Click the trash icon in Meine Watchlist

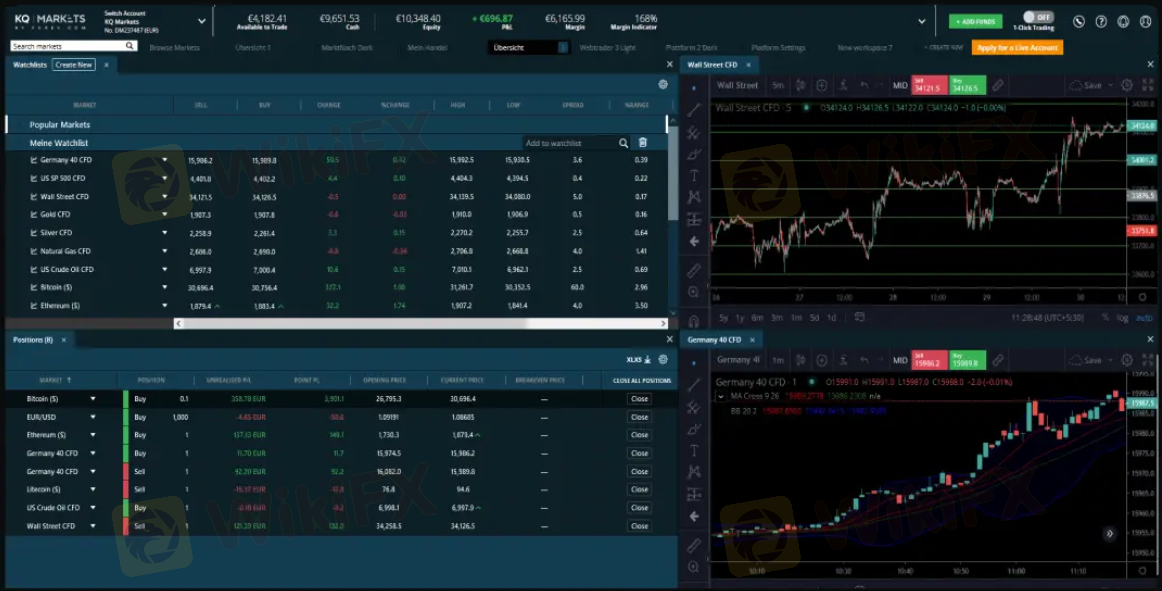pos(643,143)
